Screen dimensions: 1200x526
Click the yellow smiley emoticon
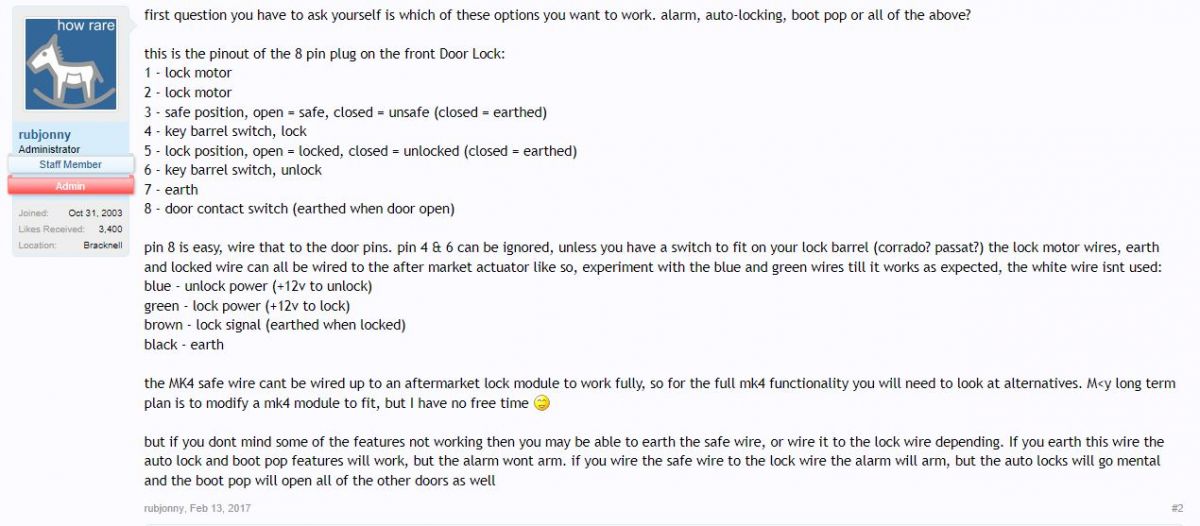543,403
